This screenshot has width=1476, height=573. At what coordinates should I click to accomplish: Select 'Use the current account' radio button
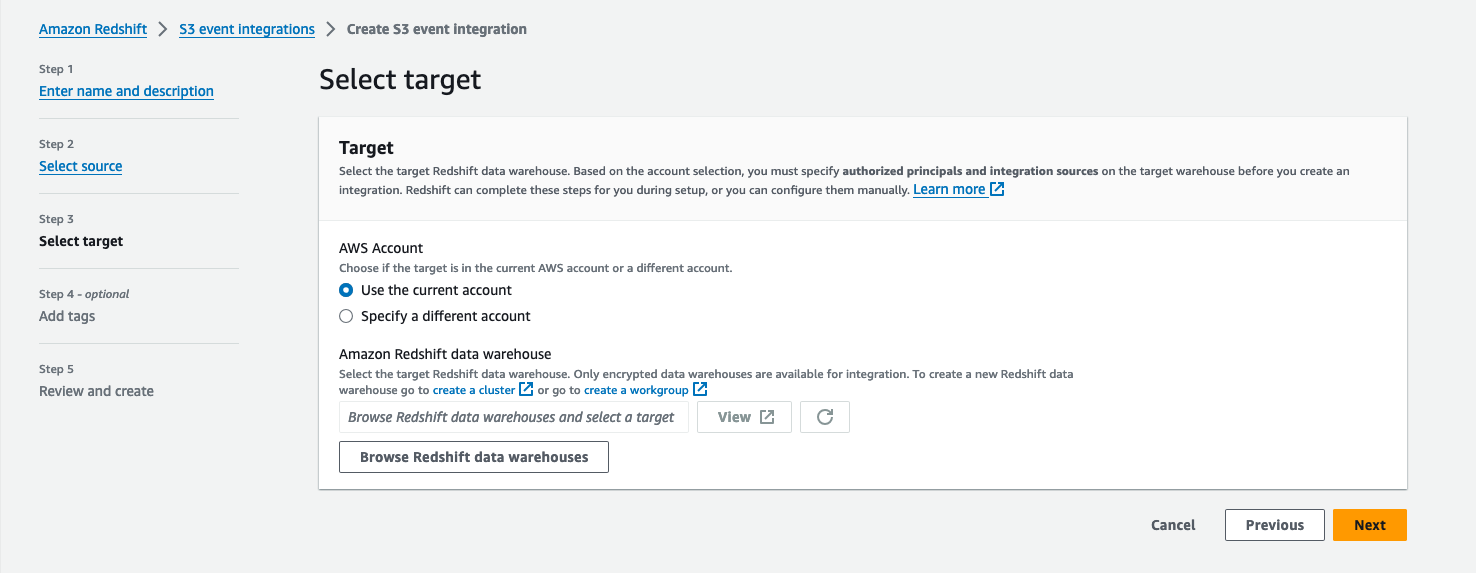pyautogui.click(x=346, y=290)
